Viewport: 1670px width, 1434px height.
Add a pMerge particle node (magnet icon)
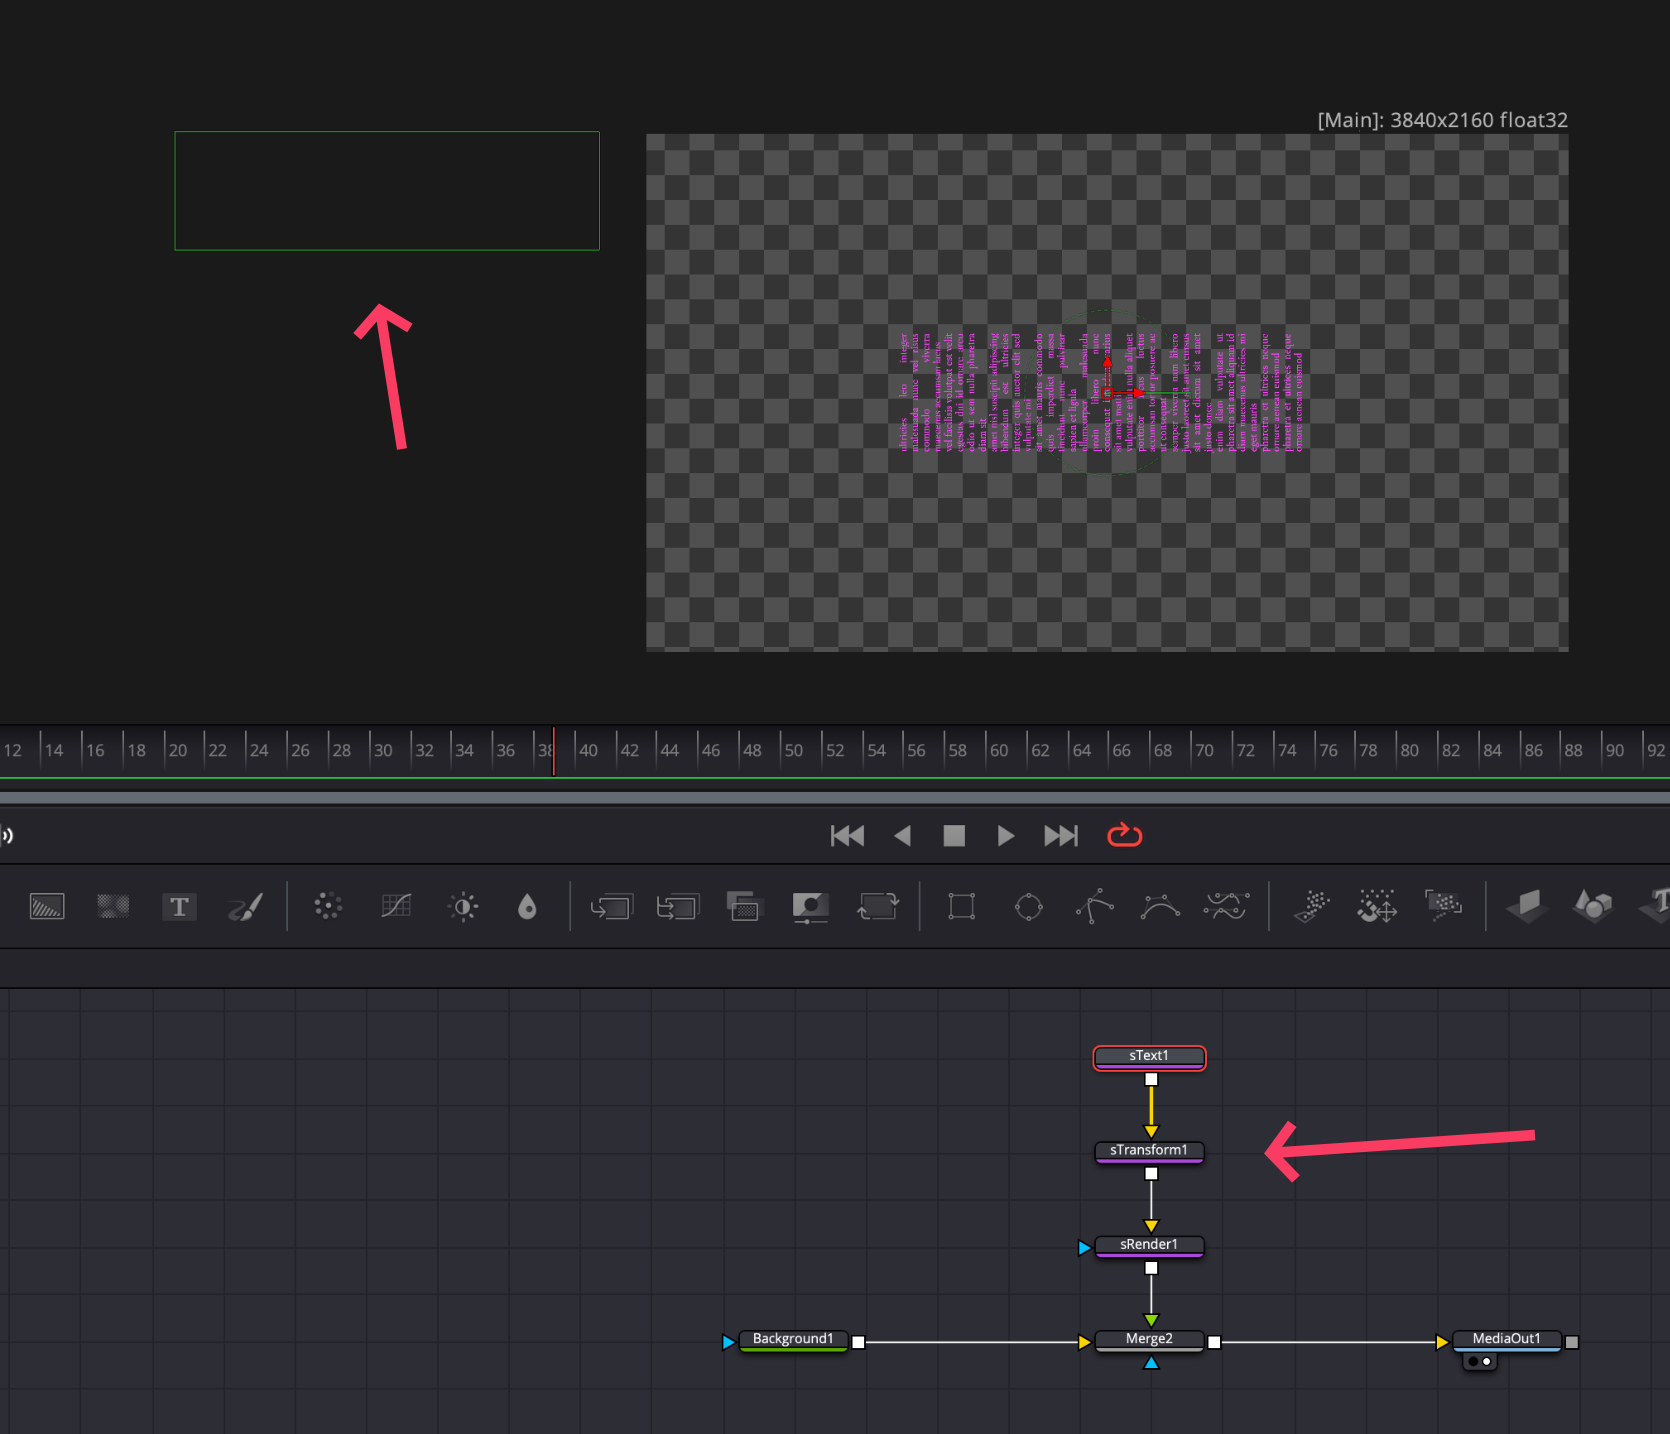[1377, 906]
